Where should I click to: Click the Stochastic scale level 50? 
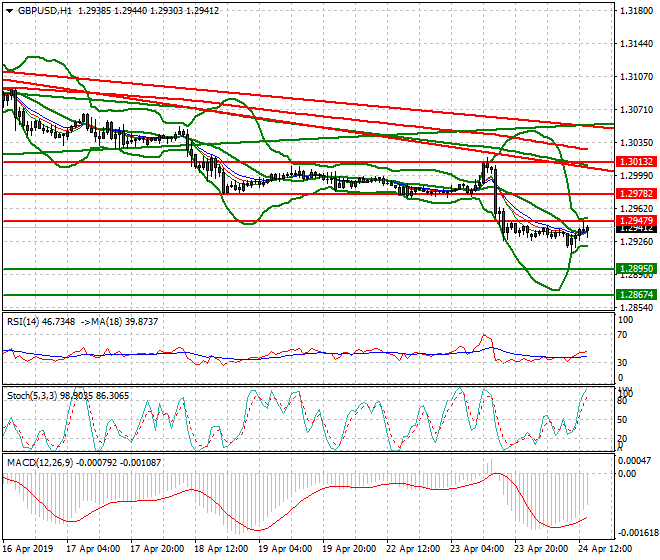click(622, 420)
